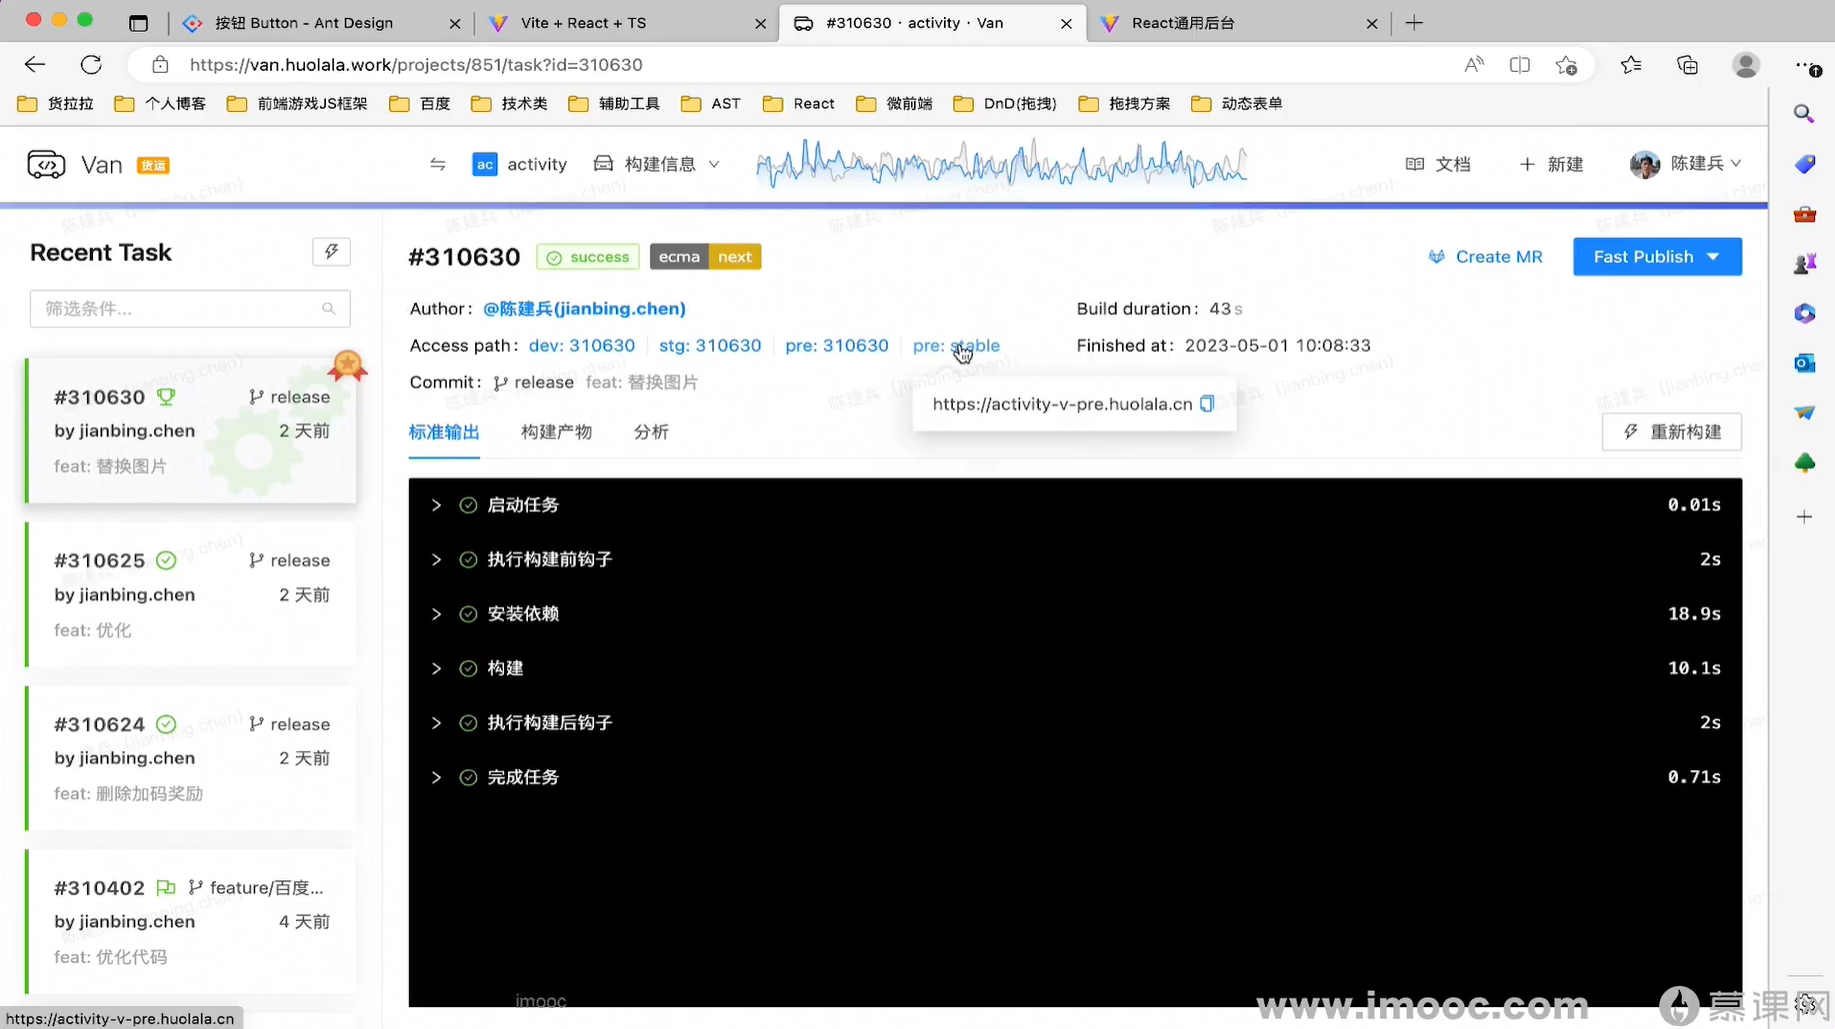
Task: Open the DnD(拖拽) bookmark folder
Action: point(1005,103)
